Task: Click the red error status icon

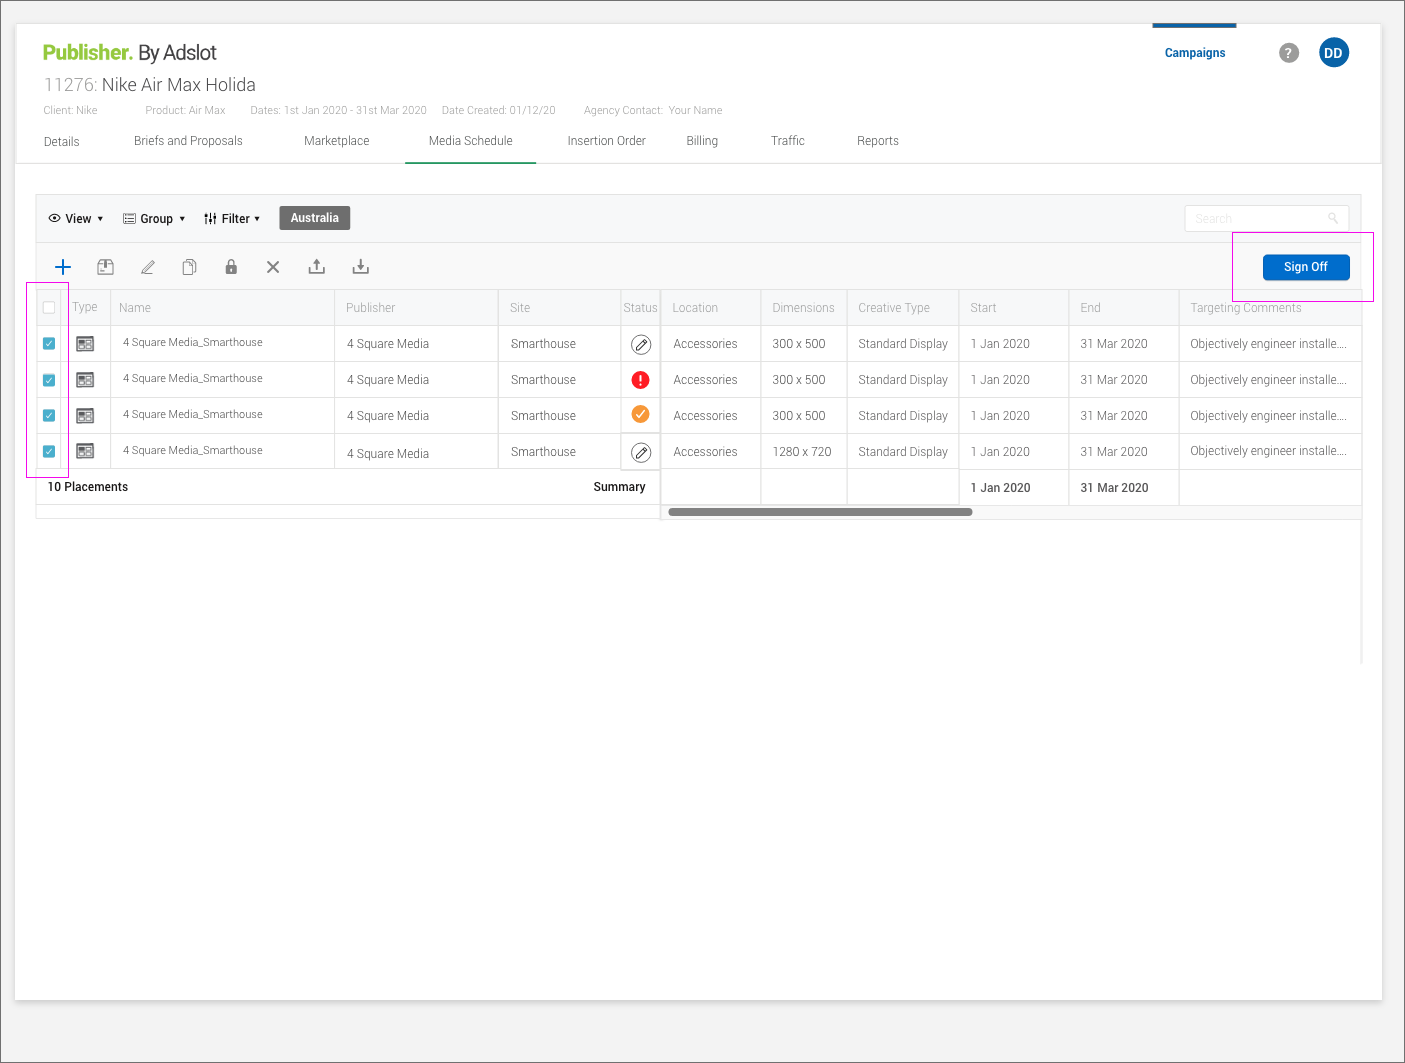Action: pyautogui.click(x=641, y=380)
